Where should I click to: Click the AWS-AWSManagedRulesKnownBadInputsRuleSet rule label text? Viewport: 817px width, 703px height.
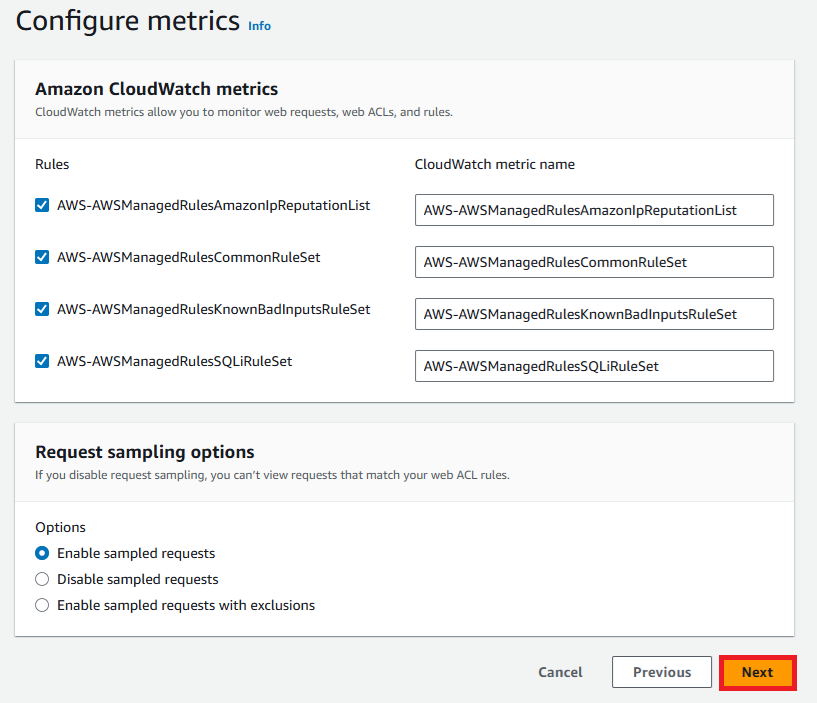pyautogui.click(x=214, y=310)
